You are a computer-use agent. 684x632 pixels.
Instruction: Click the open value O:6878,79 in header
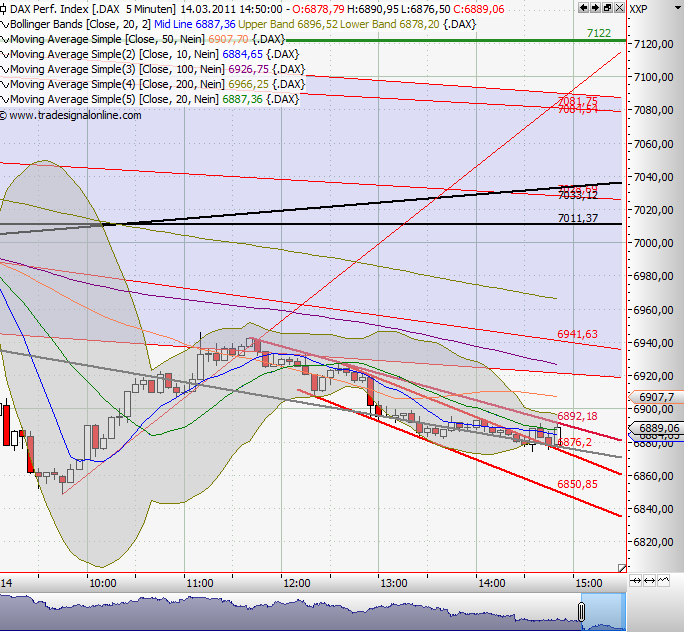click(x=318, y=9)
